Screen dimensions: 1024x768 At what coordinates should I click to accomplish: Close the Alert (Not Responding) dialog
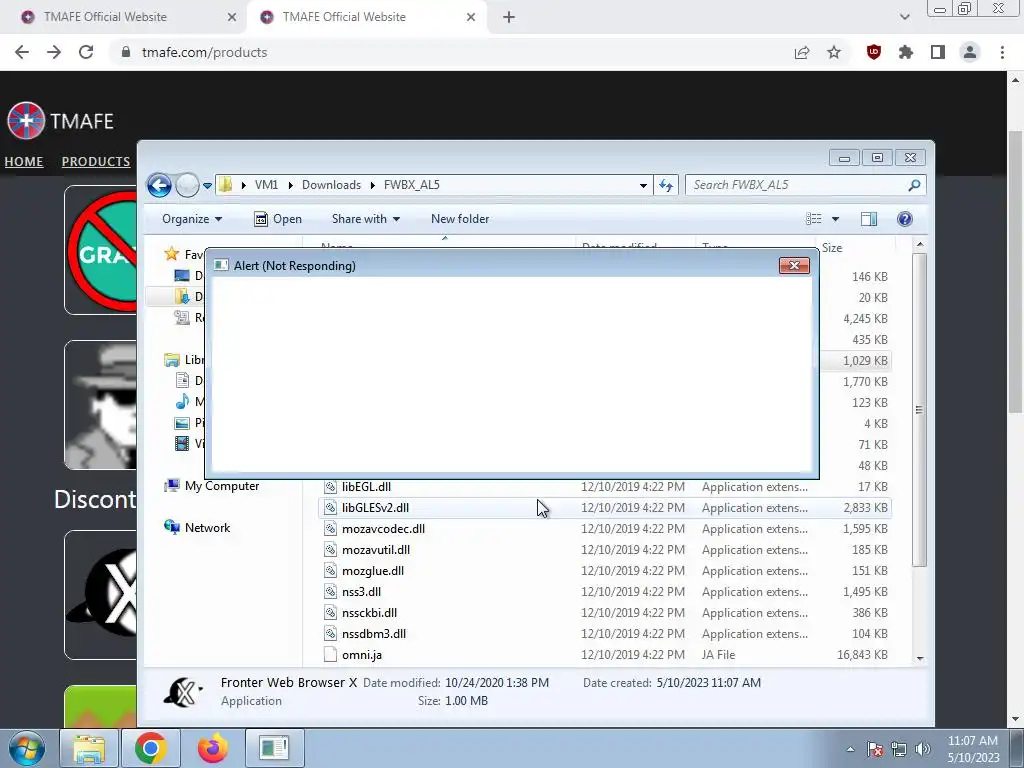794,265
